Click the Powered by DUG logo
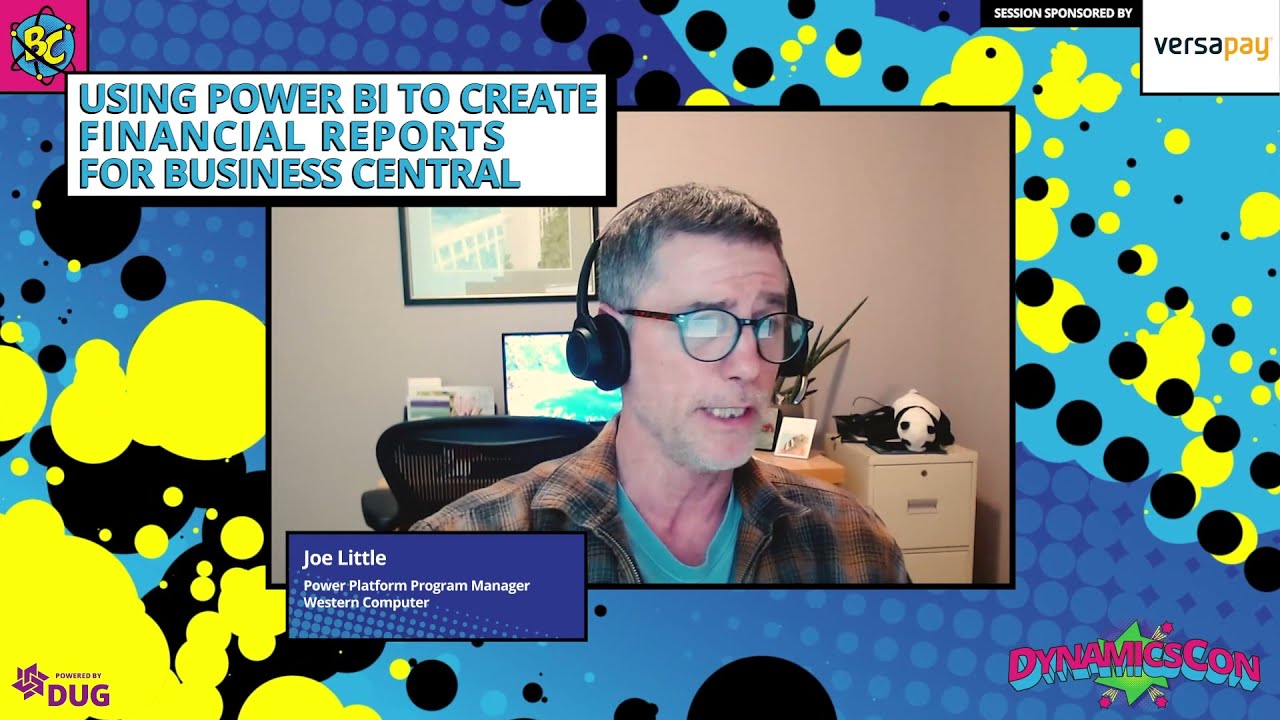 click(x=61, y=685)
